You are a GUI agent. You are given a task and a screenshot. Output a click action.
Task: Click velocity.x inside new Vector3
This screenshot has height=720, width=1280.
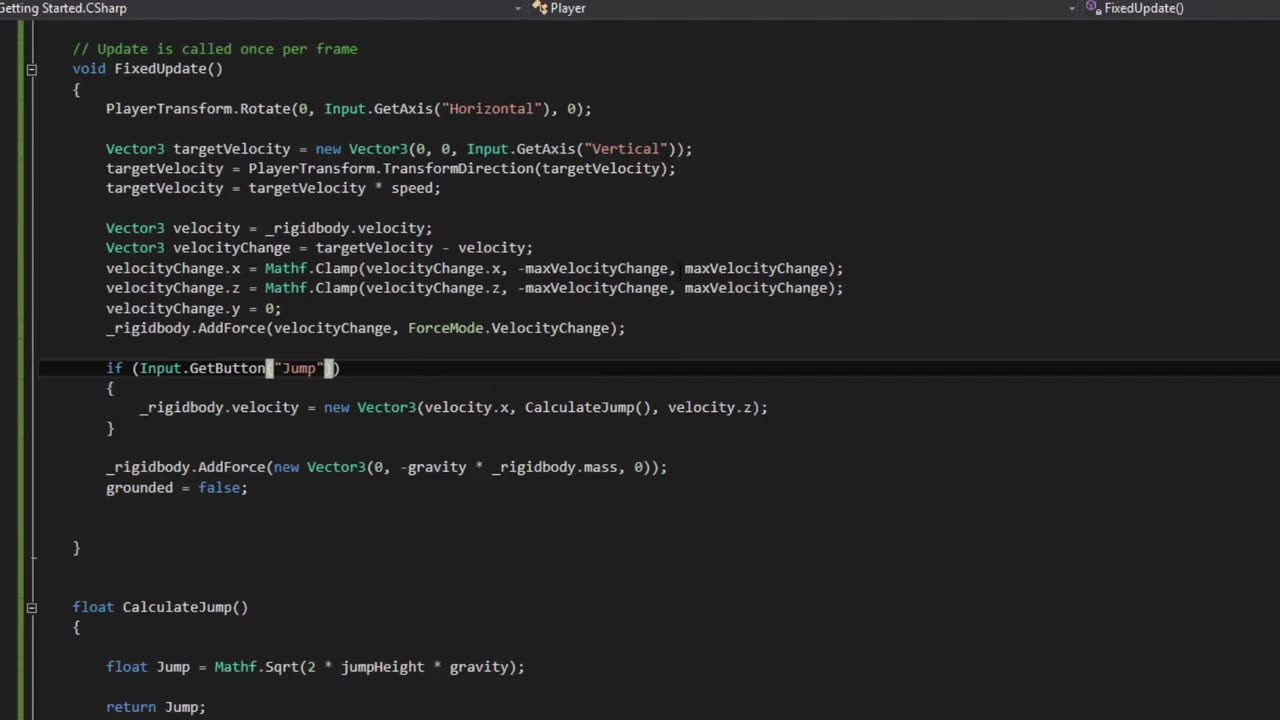[x=466, y=408]
